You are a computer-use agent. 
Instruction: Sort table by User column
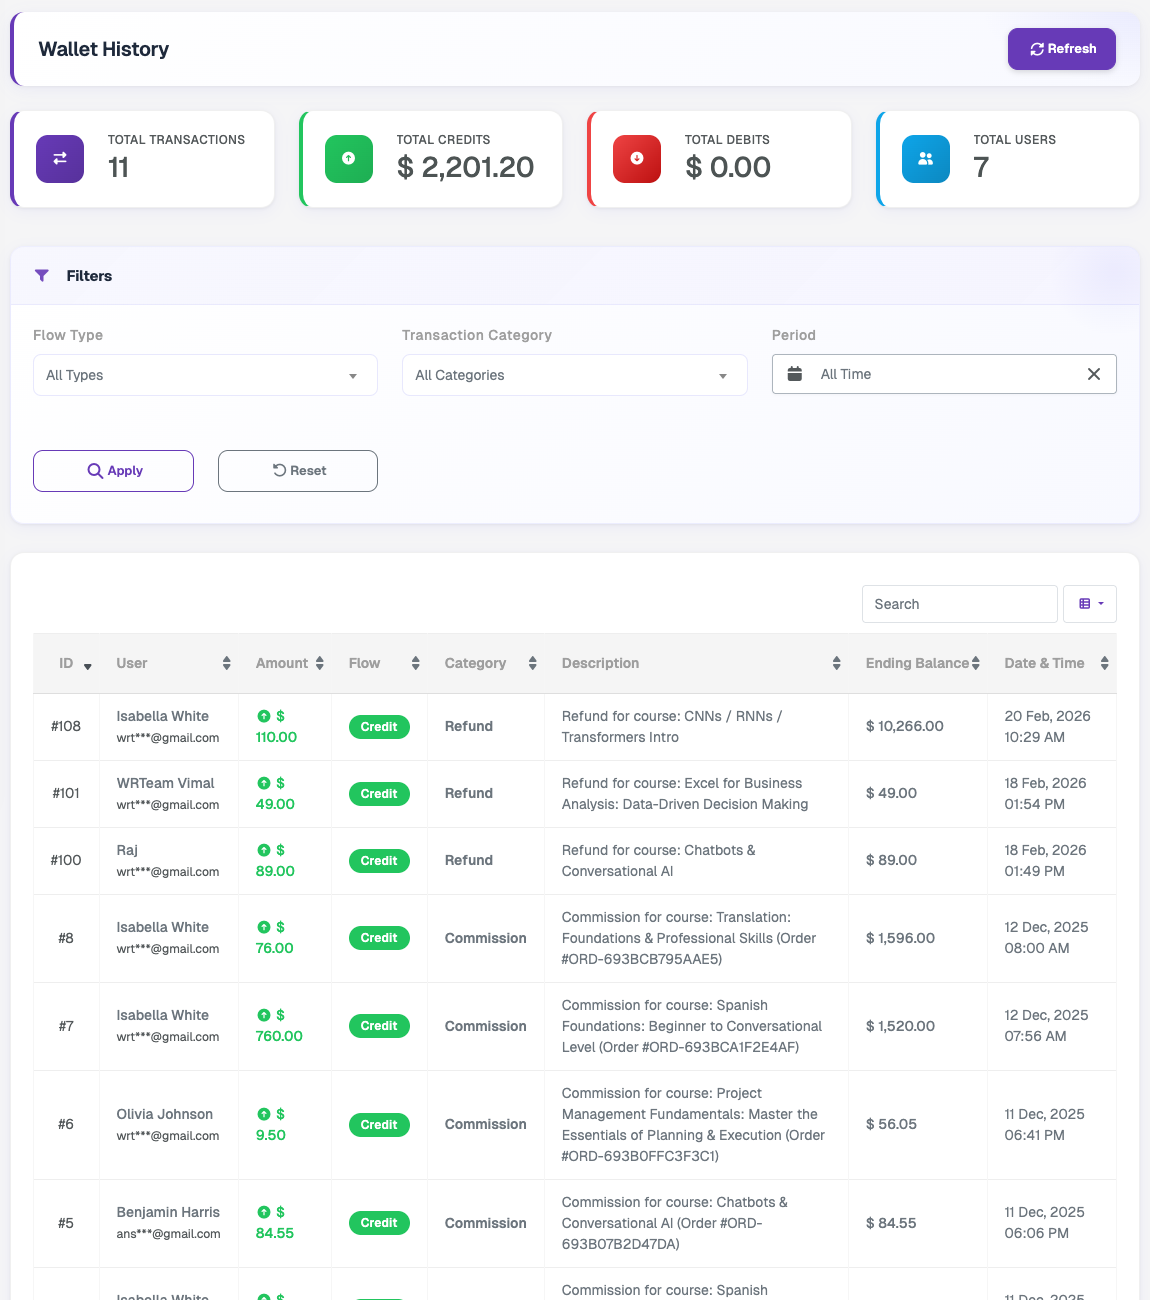tap(169, 663)
